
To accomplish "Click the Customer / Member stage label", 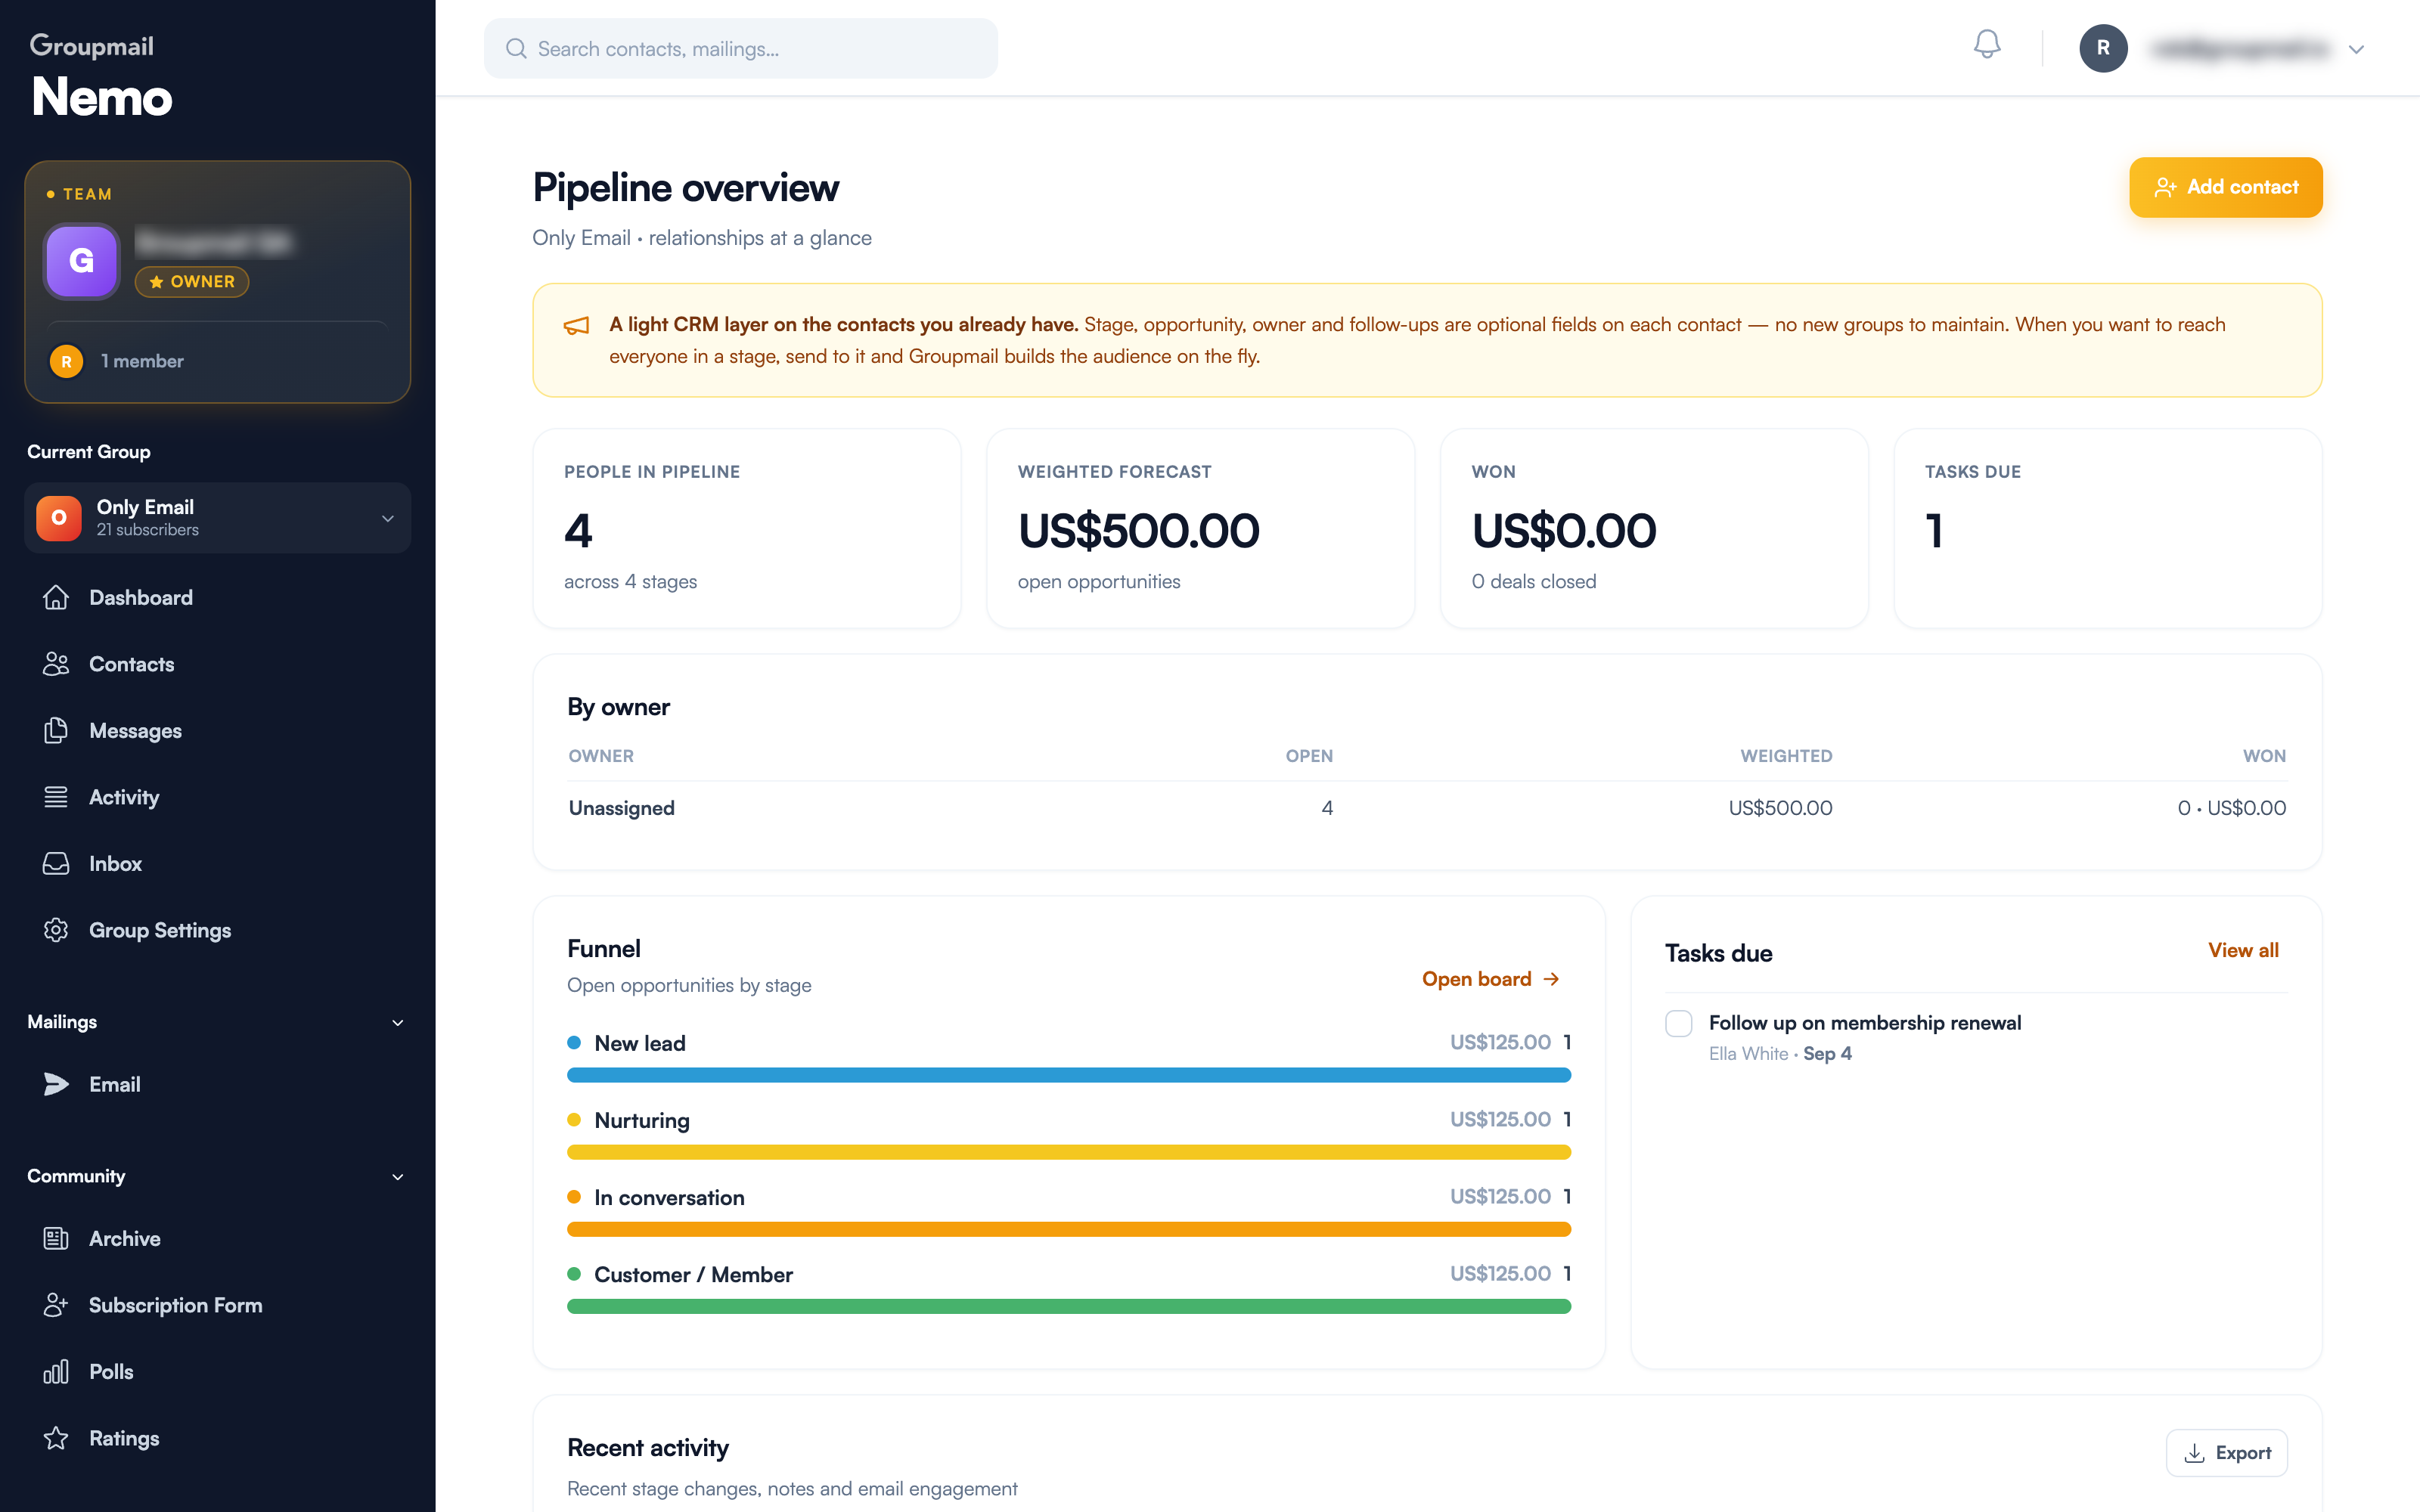I will [693, 1274].
